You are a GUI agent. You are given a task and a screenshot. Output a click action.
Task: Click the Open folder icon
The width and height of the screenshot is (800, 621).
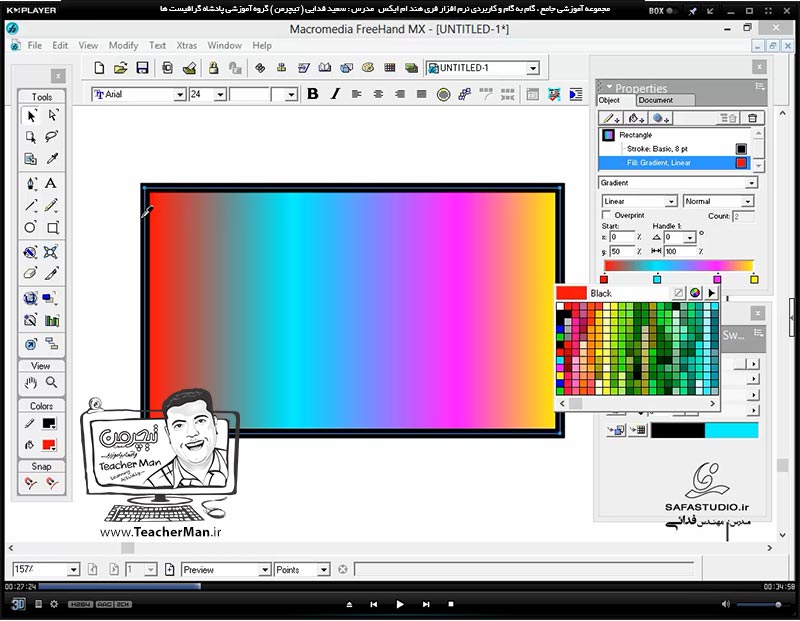pos(120,68)
